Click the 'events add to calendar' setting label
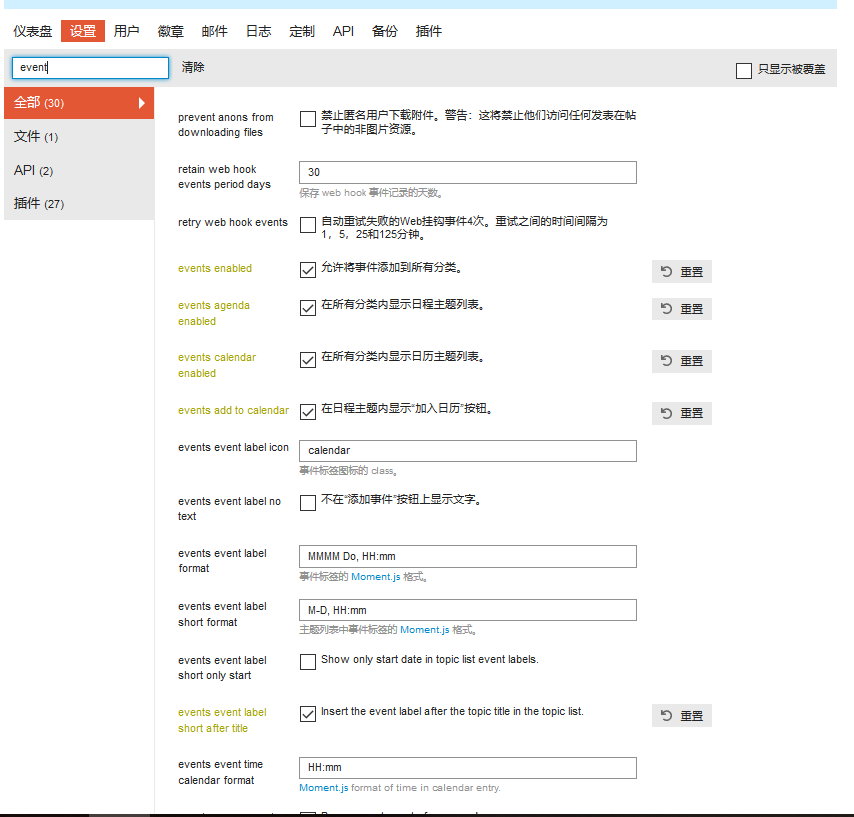Viewport: 854px width, 817px height. coord(233,411)
